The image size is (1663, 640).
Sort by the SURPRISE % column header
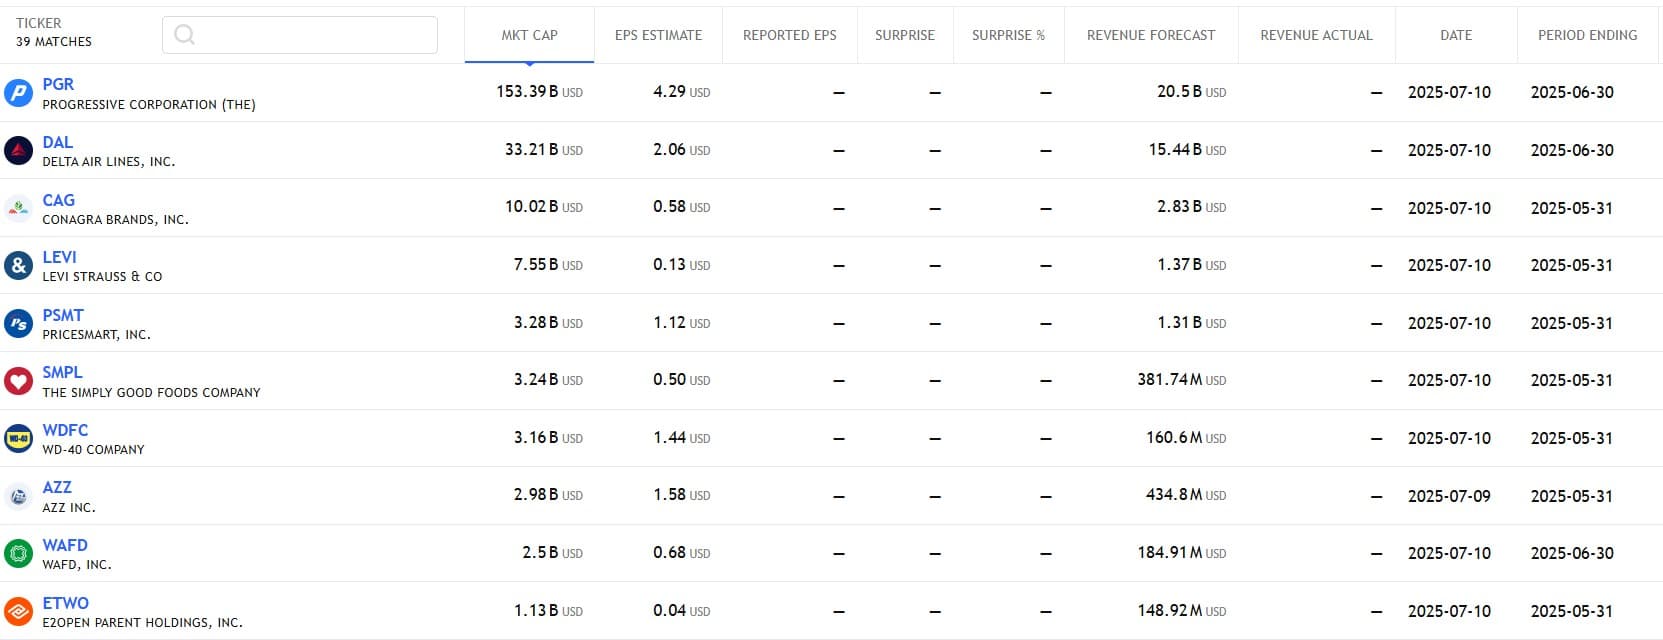pyautogui.click(x=1008, y=35)
